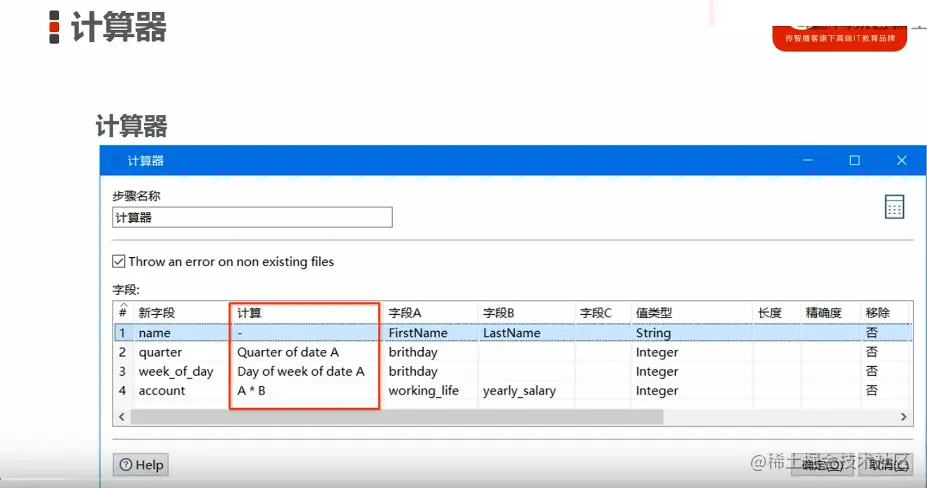Click the 否 remove cell in name row

click(871, 333)
